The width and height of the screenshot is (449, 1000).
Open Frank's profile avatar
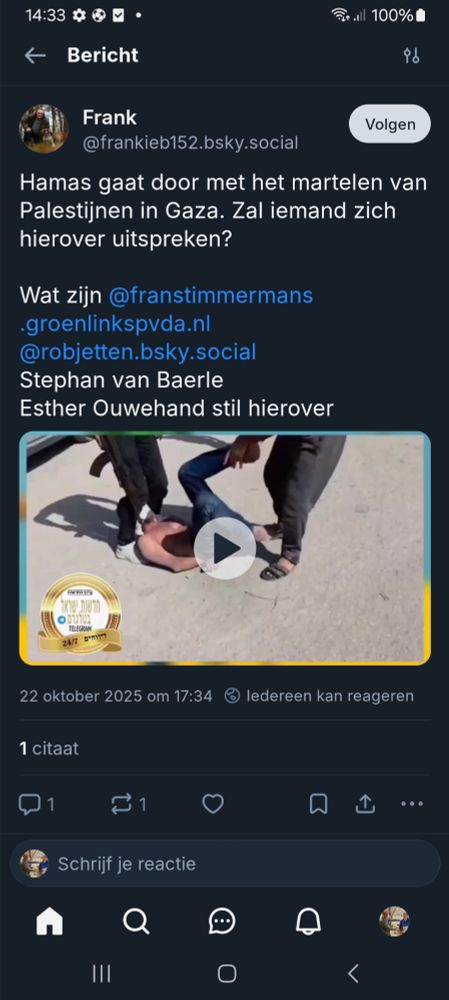point(44,128)
